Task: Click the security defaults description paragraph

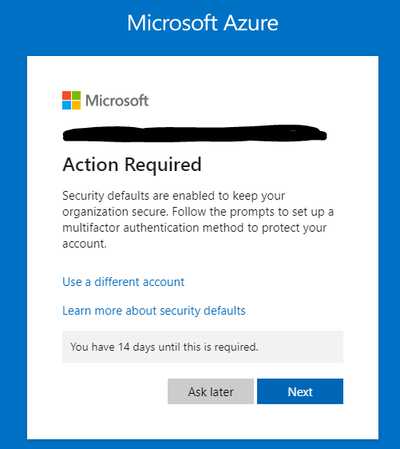Action: coord(198,220)
